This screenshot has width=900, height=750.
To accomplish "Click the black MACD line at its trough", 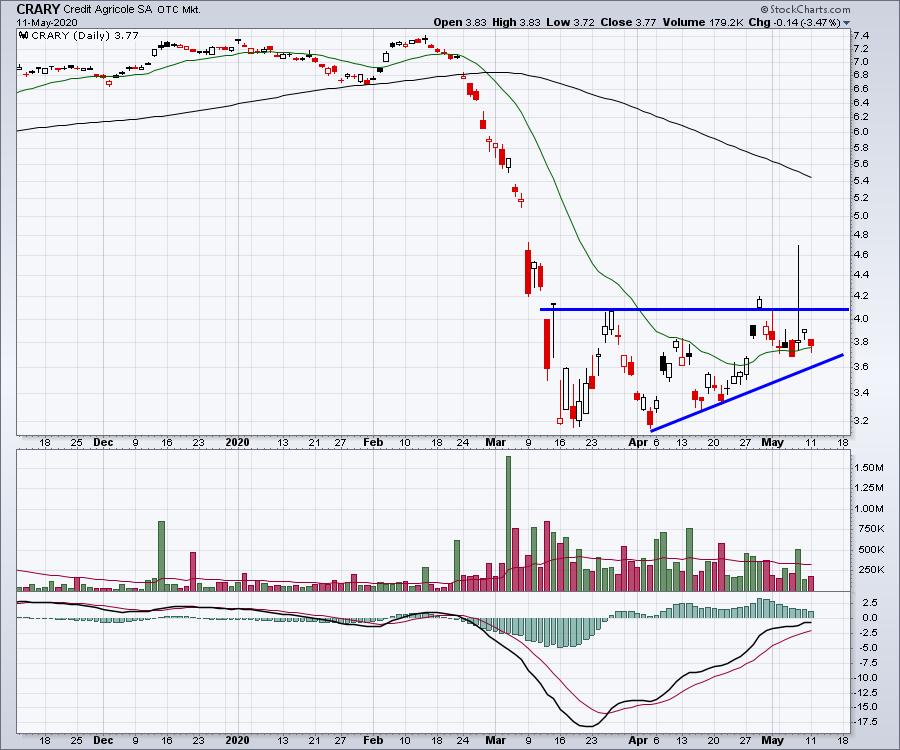I will [588, 724].
